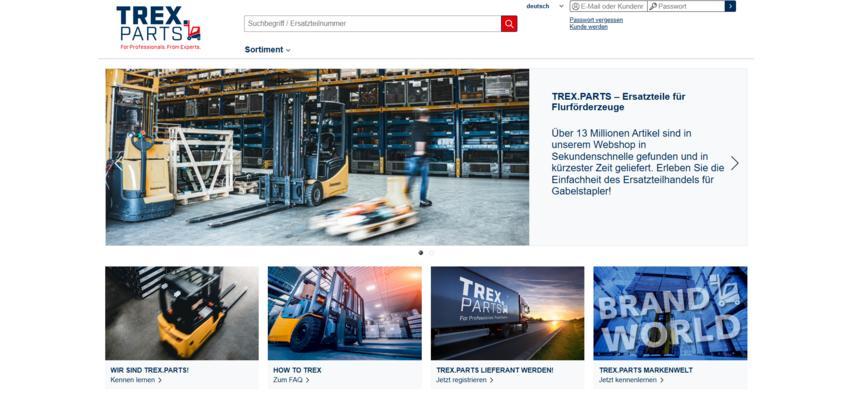The height and width of the screenshot is (394, 849).
Task: Click the TREX.PARTS LIEFERANT WERDEN! heading
Action: pos(495,371)
